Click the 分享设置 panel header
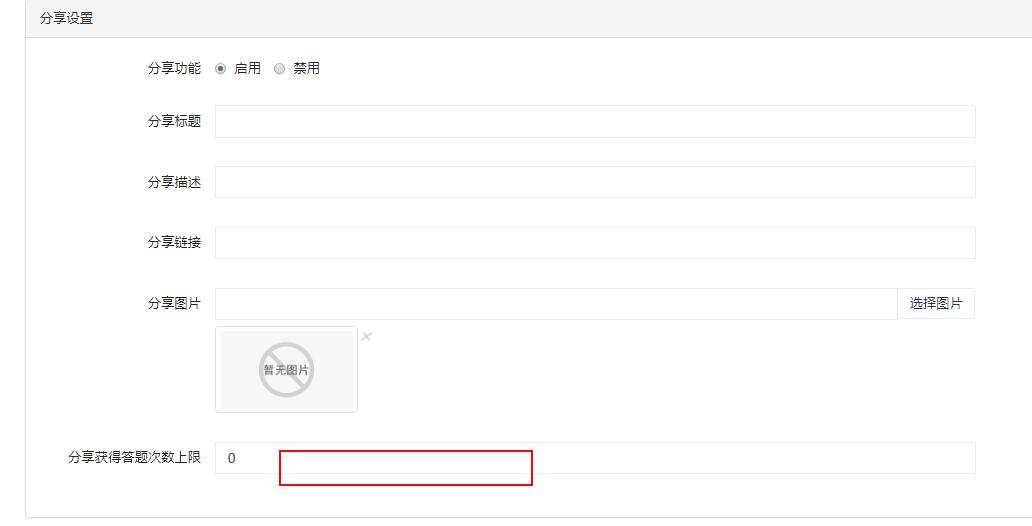The image size is (1032, 526). (529, 18)
